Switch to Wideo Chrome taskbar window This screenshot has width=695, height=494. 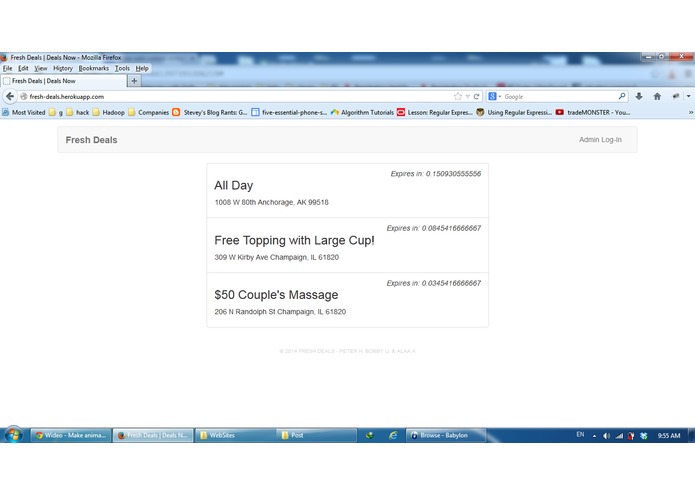[x=71, y=436]
